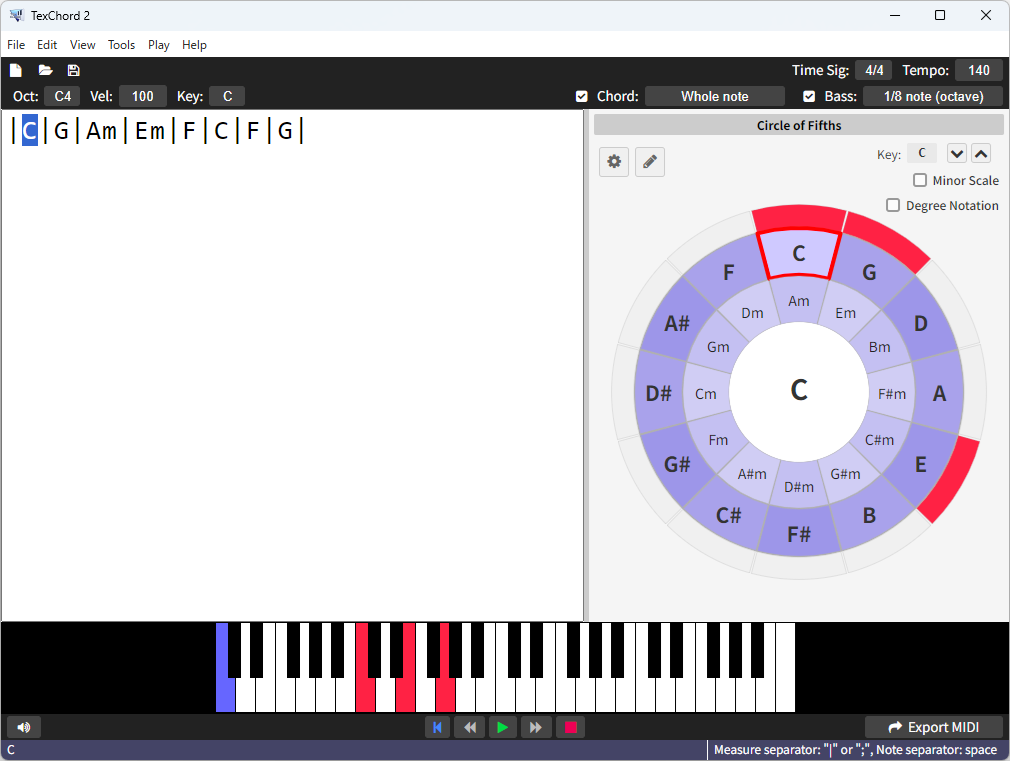The image size is (1010, 761).
Task: Click the Circle of Fifths panel header
Action: (x=799, y=125)
